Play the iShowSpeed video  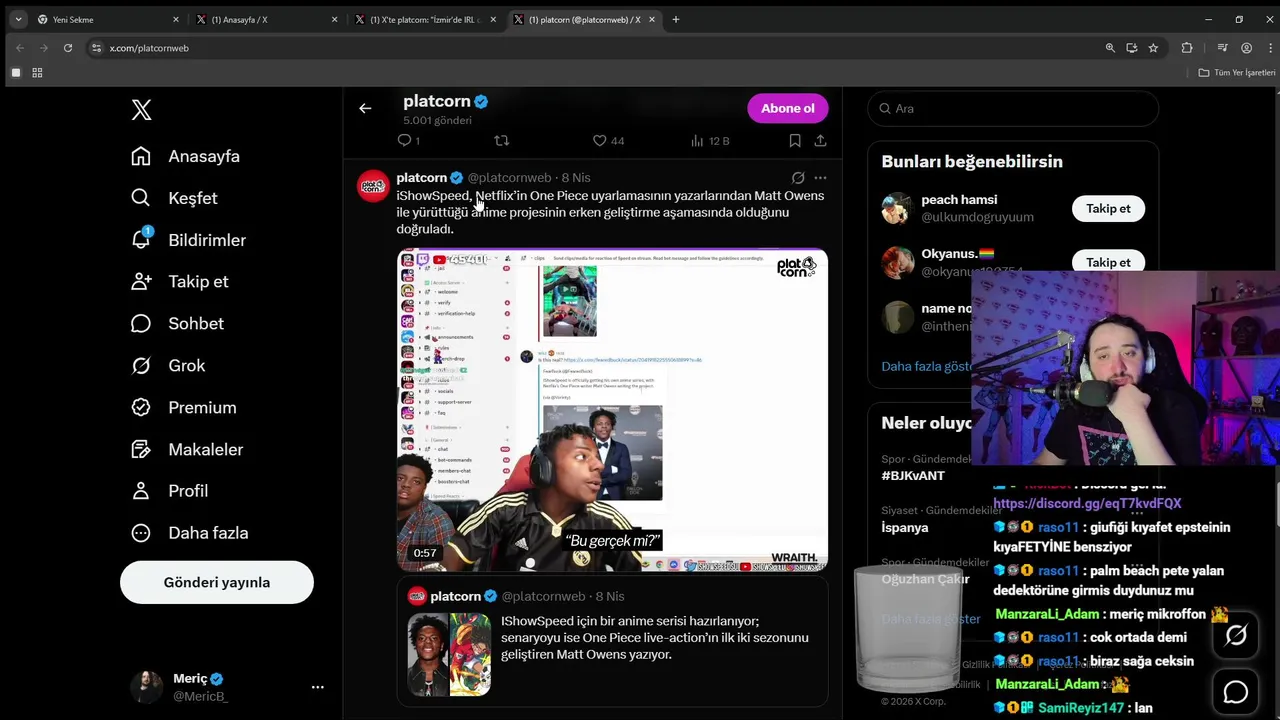click(x=612, y=410)
